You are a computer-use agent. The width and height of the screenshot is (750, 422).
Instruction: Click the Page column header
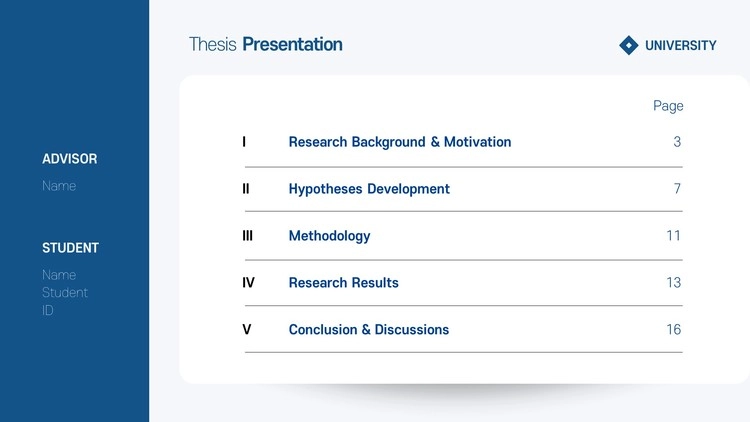tap(668, 106)
